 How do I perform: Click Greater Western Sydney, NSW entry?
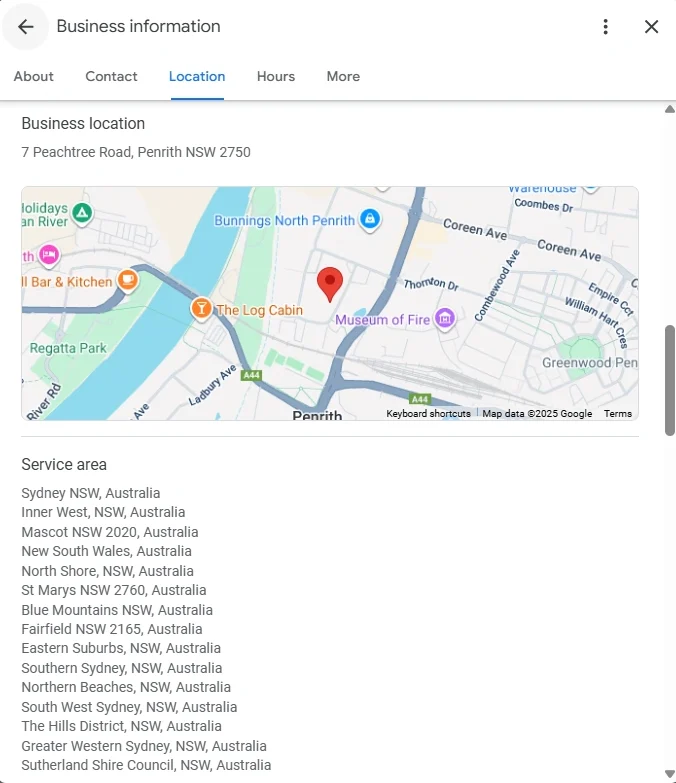coord(144,746)
